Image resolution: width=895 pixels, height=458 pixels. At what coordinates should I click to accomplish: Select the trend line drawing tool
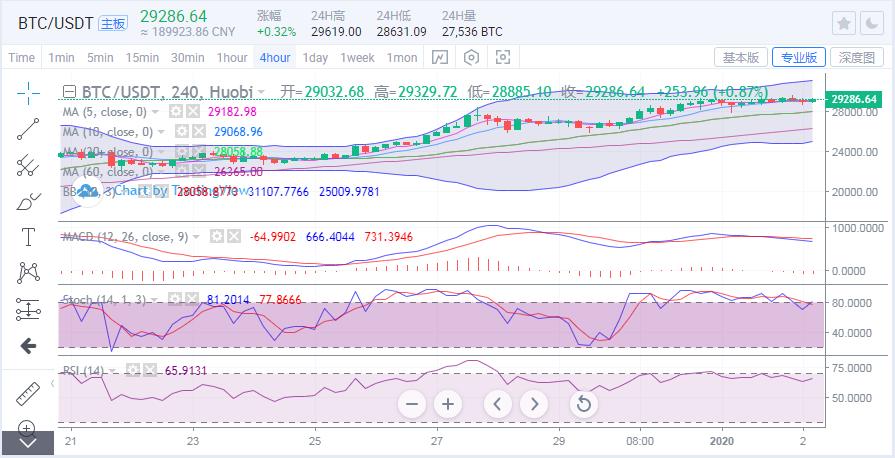point(27,129)
